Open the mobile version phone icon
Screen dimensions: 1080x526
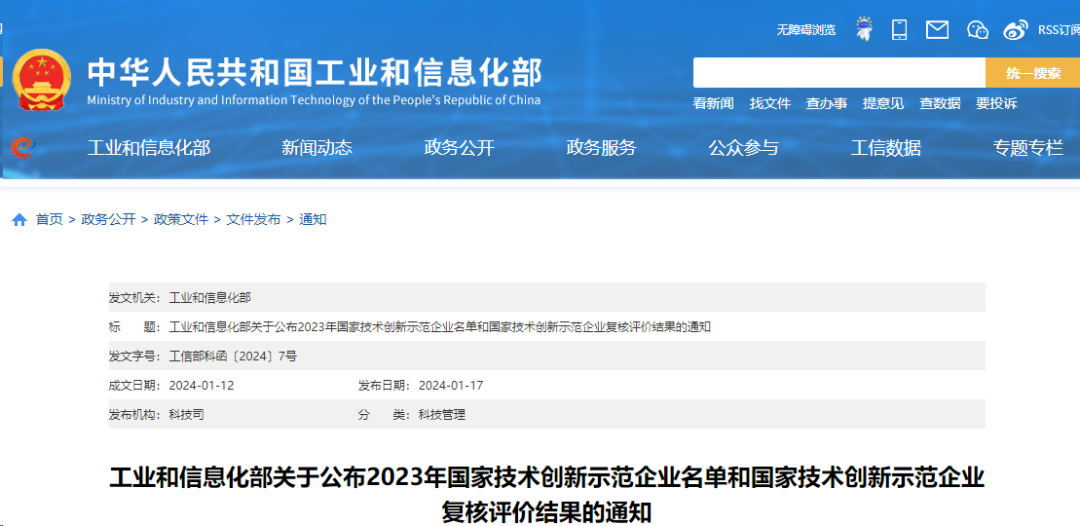[899, 30]
